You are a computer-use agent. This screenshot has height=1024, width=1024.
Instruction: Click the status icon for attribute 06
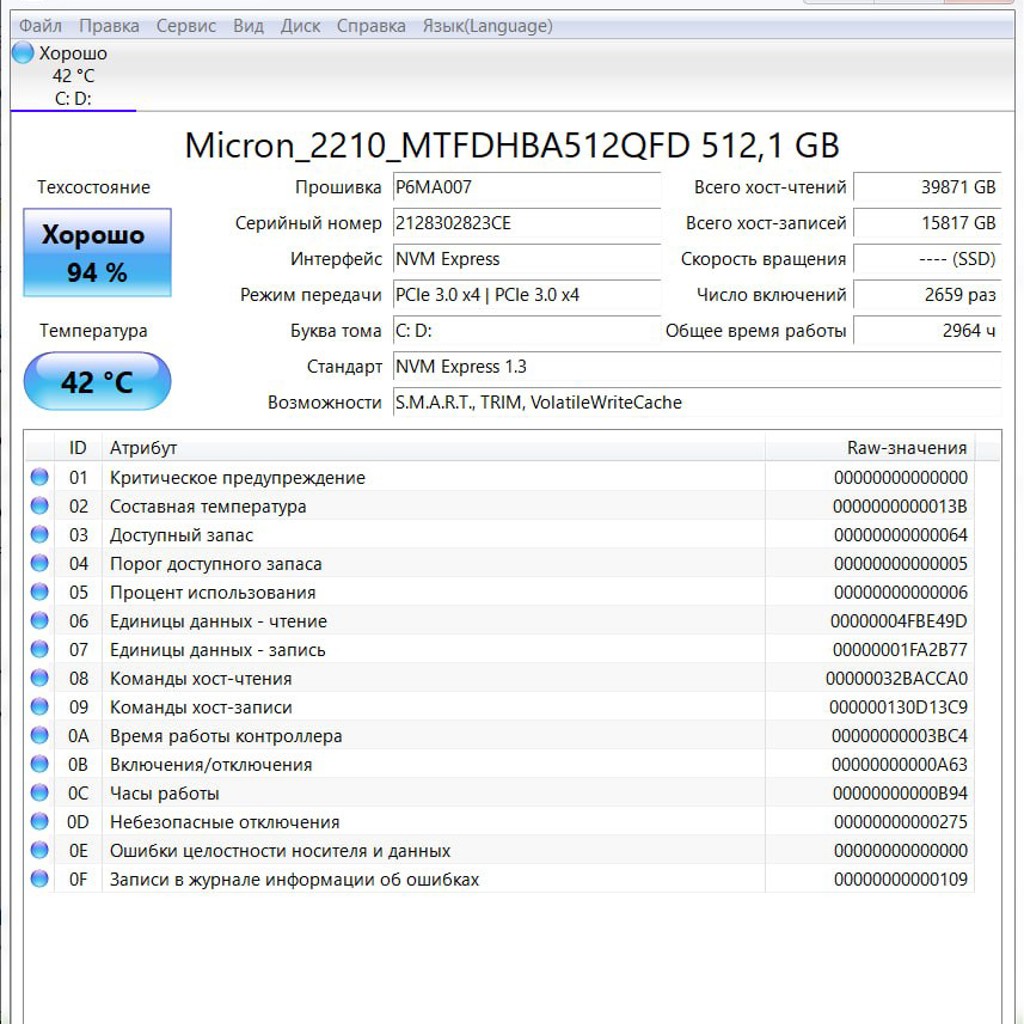click(x=40, y=620)
